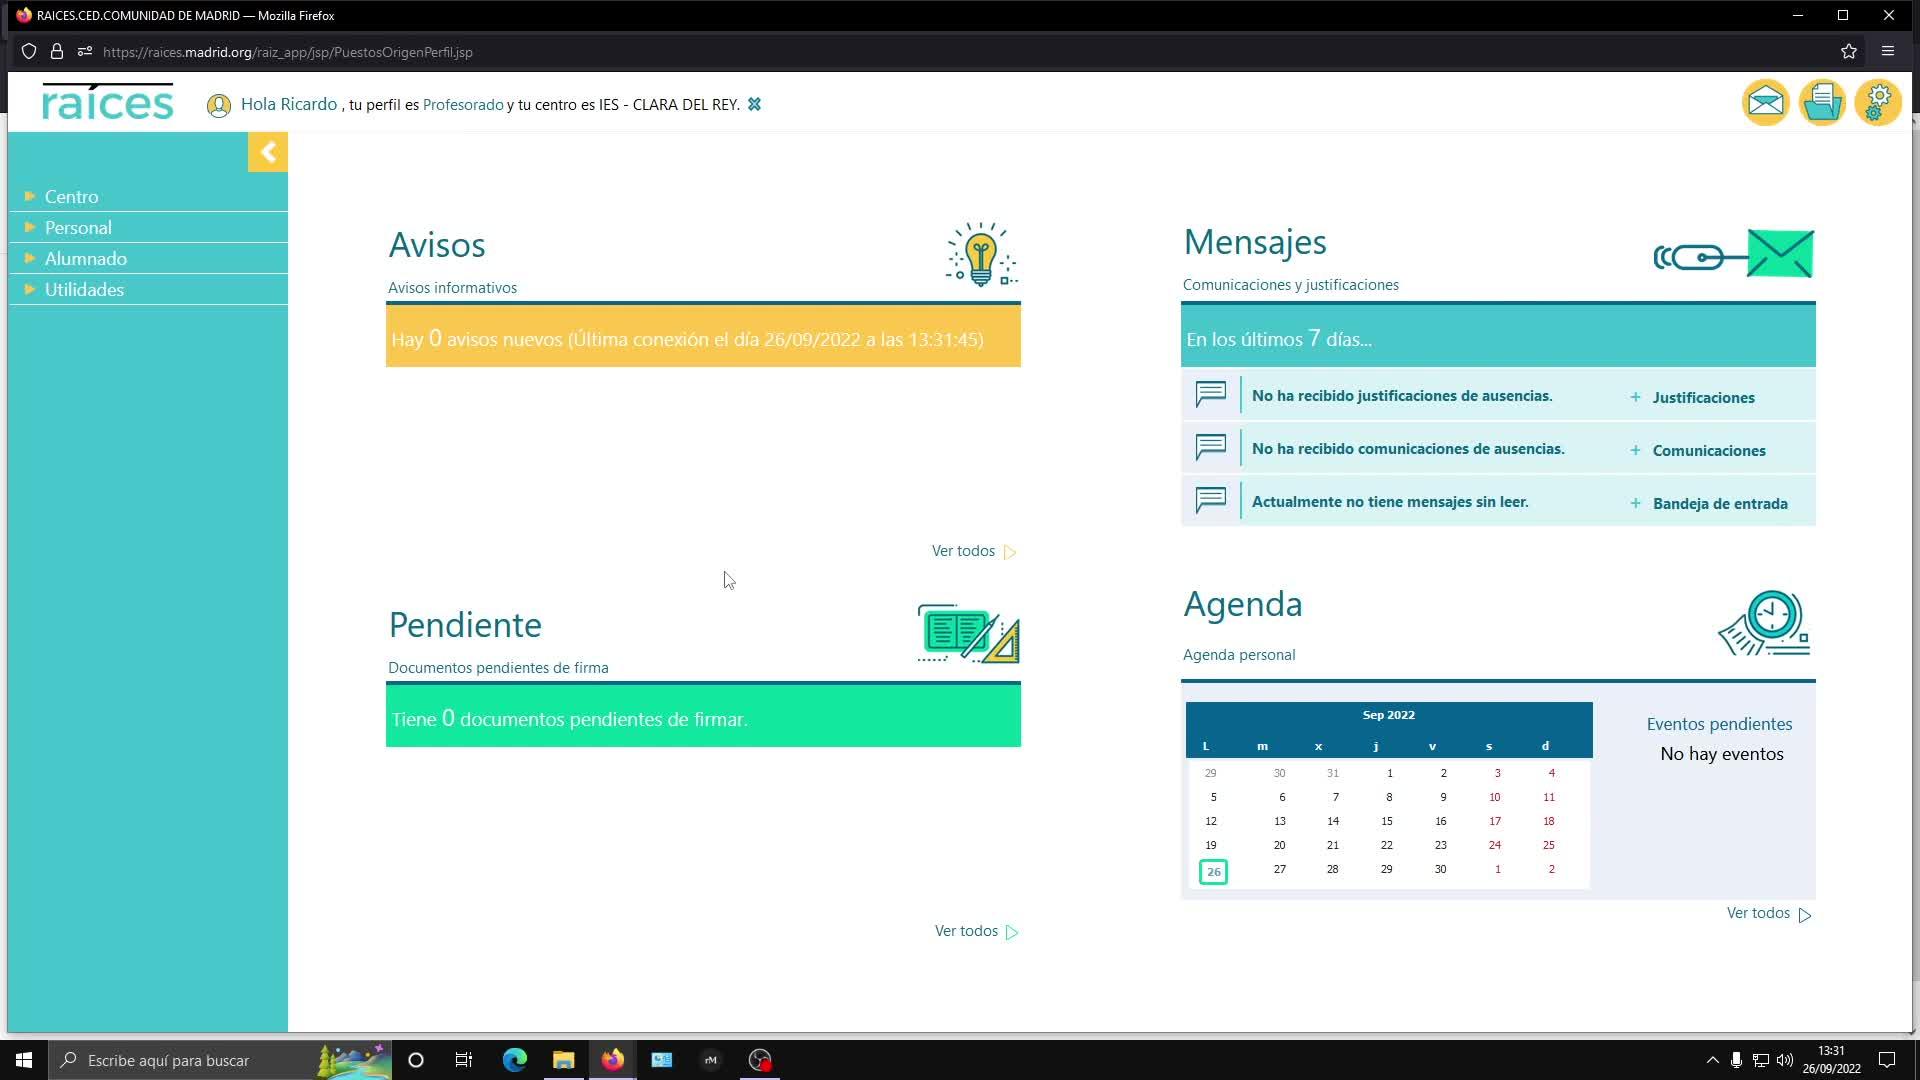Select day 27 in the calendar
This screenshot has width=1920, height=1080.
(x=1279, y=870)
